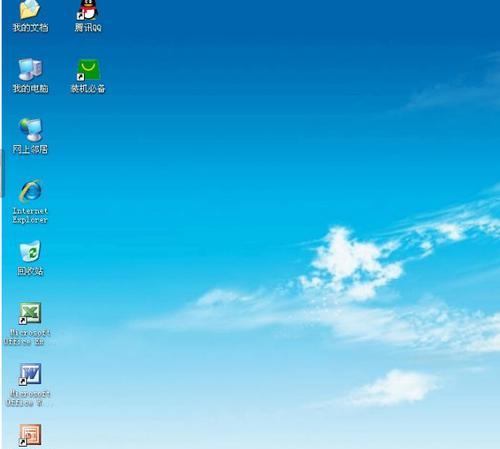Select the 腾讯QQ penguin icon
500x449 pixels.
[87, 9]
